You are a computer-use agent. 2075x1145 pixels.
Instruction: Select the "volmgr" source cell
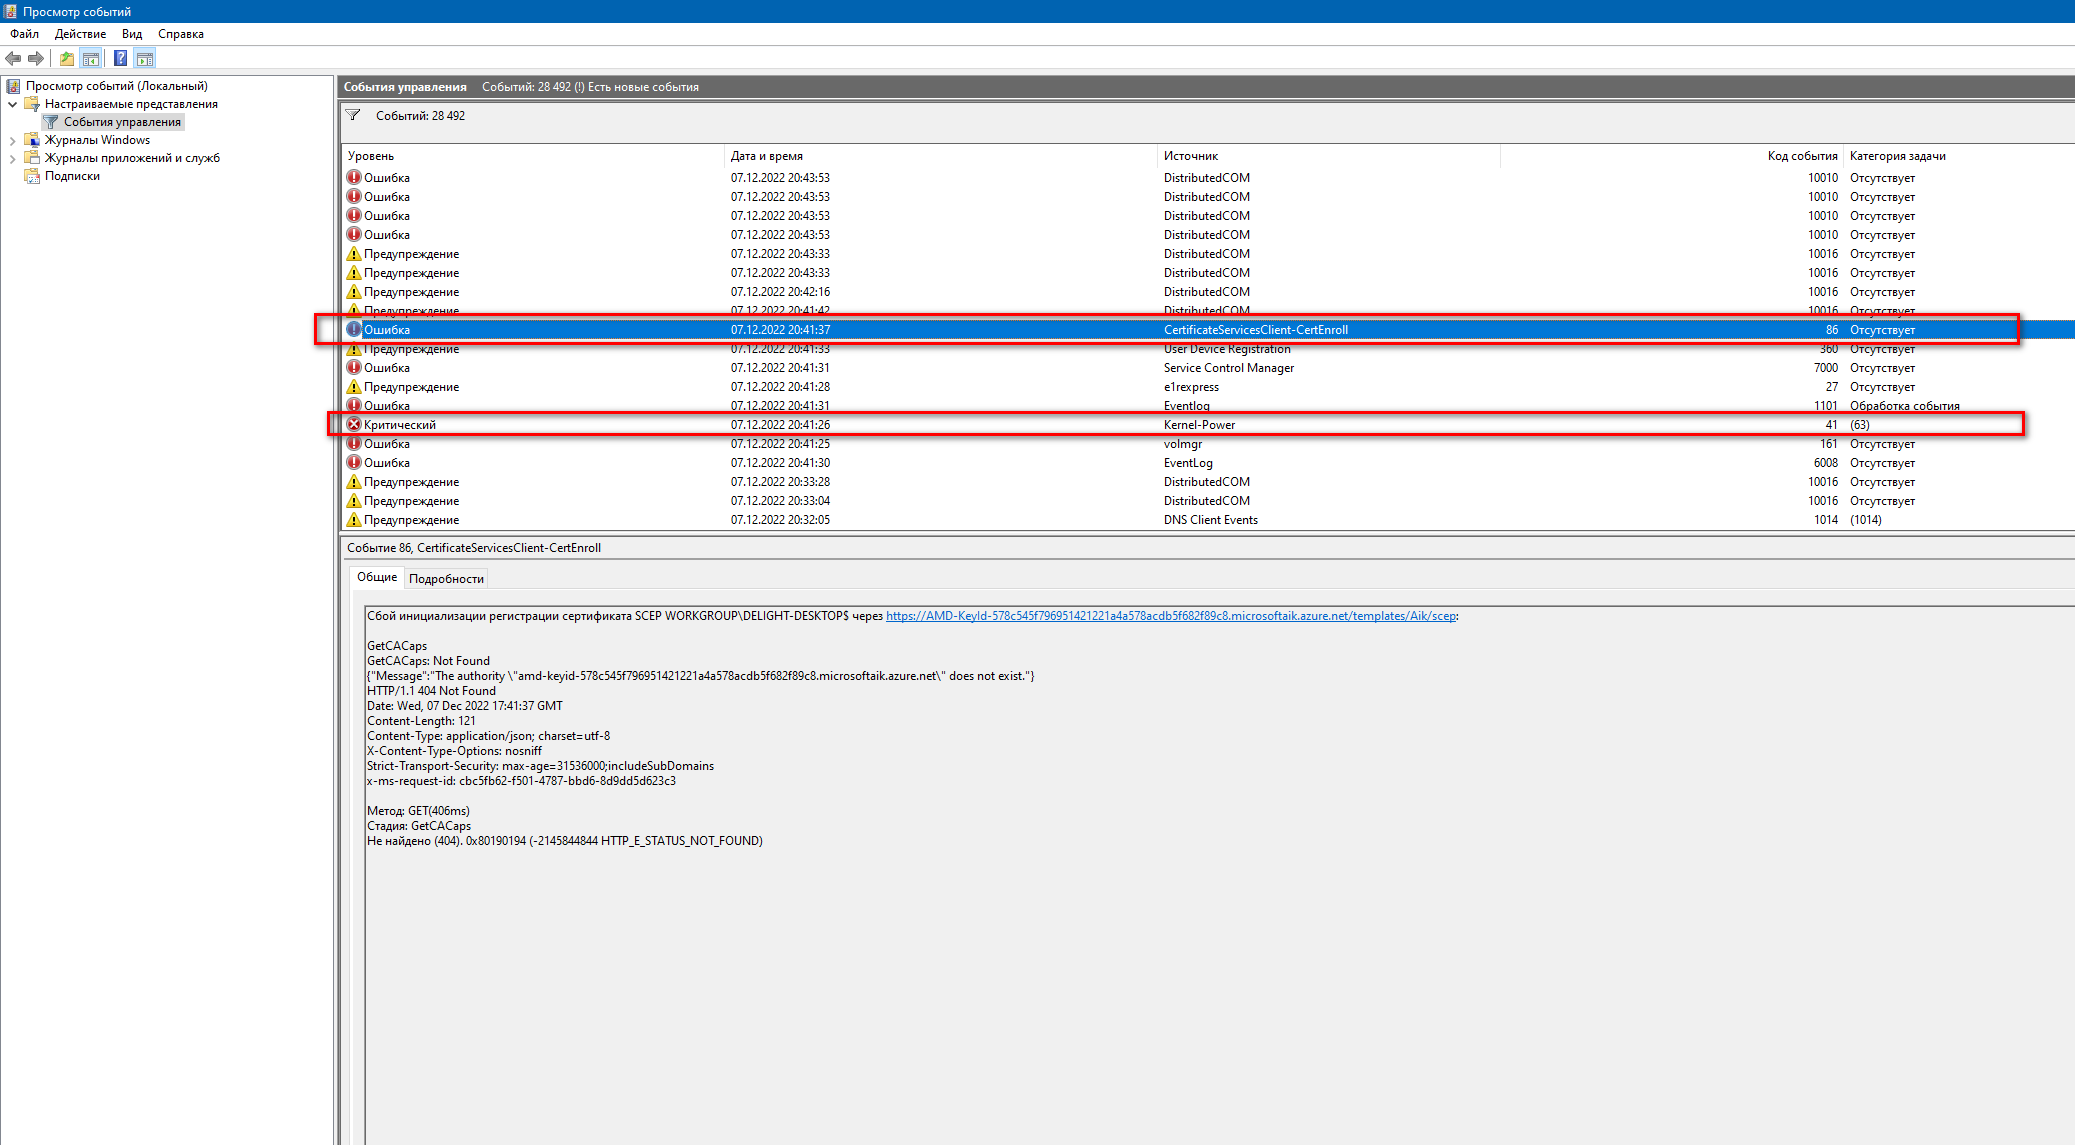point(1183,443)
